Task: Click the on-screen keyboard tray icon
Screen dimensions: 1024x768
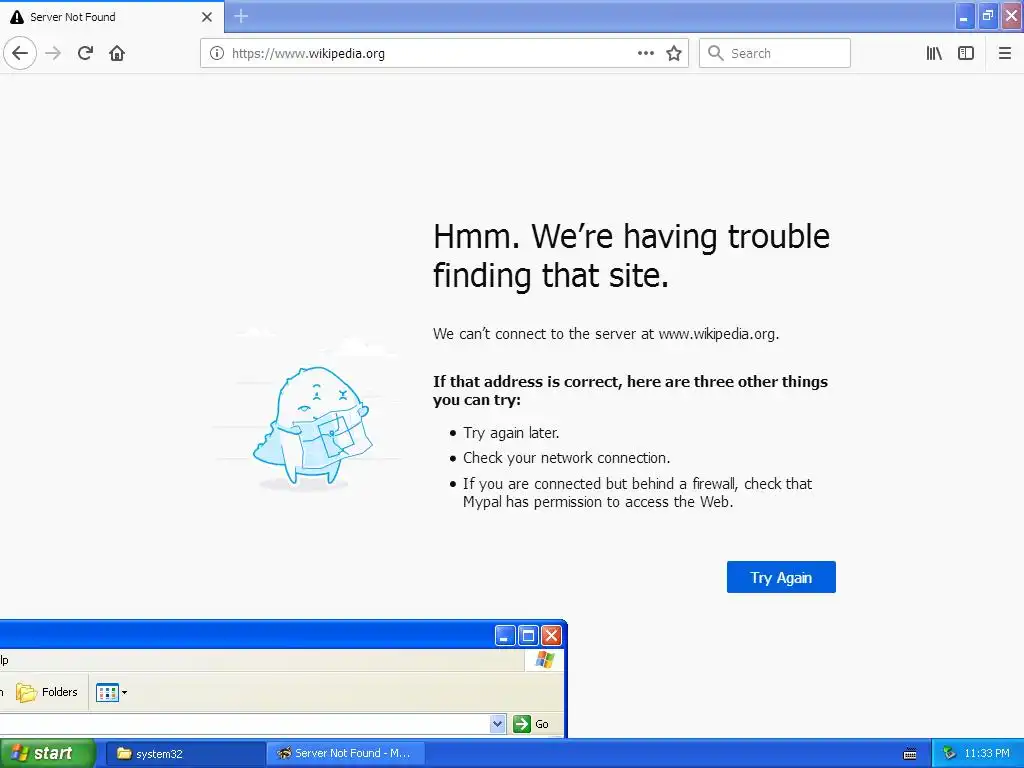Action: coord(910,754)
